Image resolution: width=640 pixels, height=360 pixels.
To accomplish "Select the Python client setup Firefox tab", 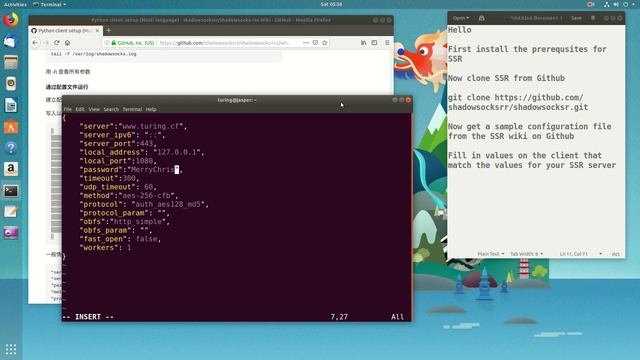I will click(64, 31).
